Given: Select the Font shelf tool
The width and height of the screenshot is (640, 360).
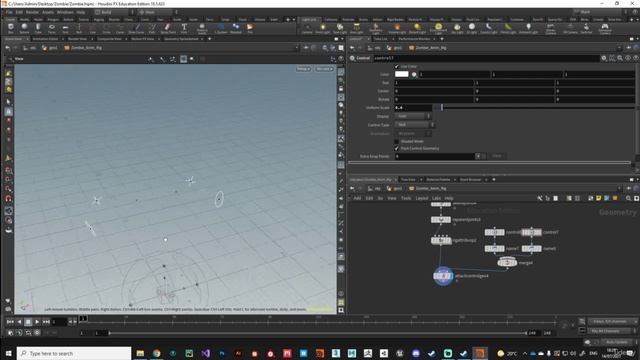Looking at the screenshot, I should click(x=184, y=28).
